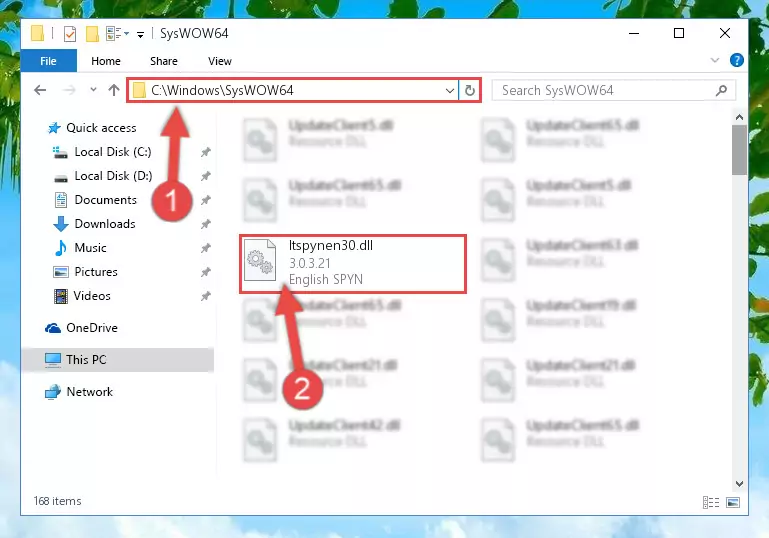The image size is (769, 538).
Task: Expand the ribbon with the chevron
Action: [x=715, y=60]
